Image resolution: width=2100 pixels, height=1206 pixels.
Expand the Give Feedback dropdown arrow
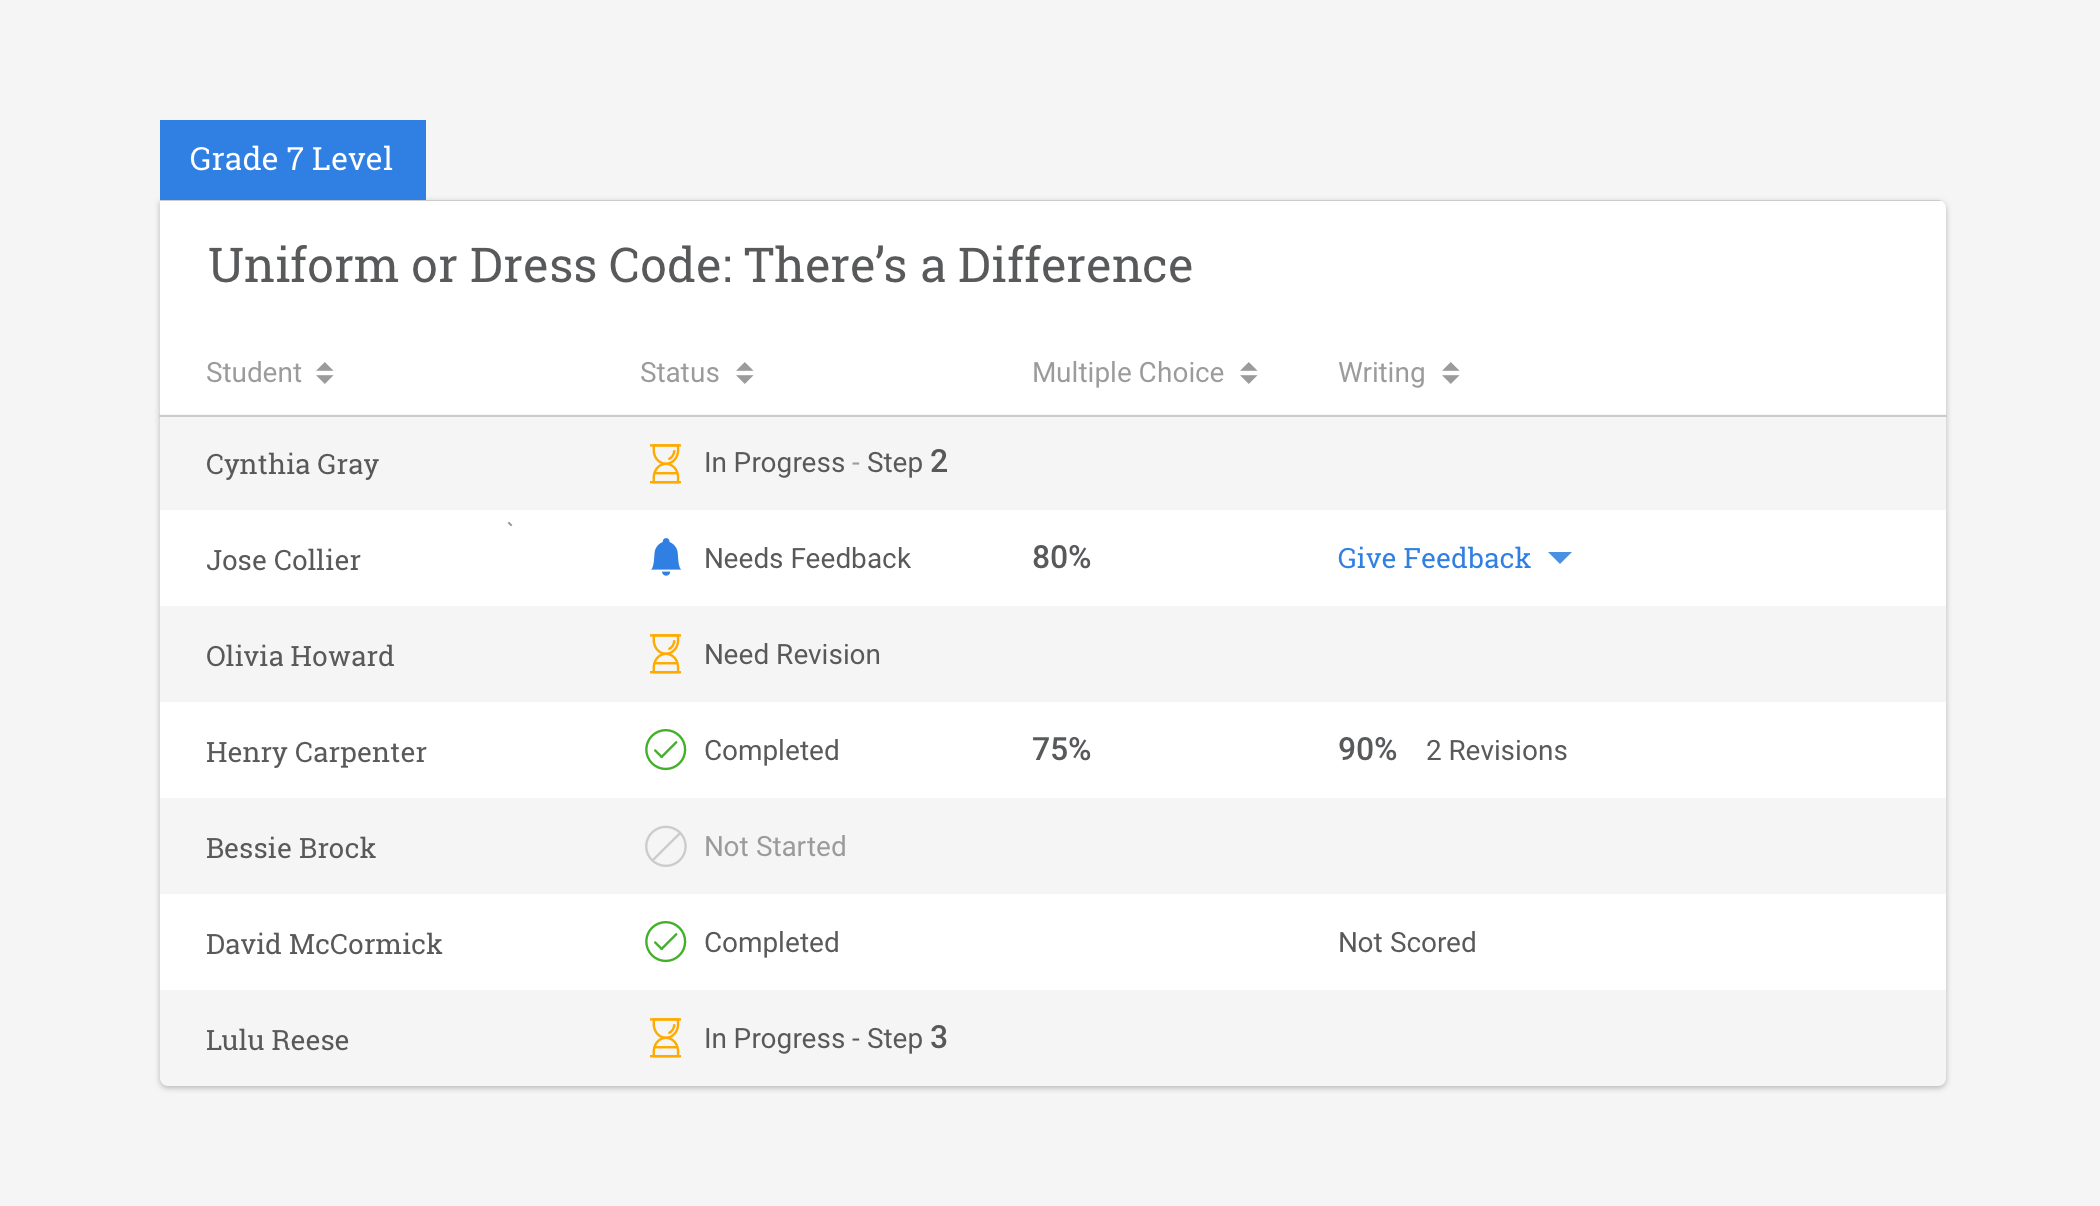[1560, 558]
